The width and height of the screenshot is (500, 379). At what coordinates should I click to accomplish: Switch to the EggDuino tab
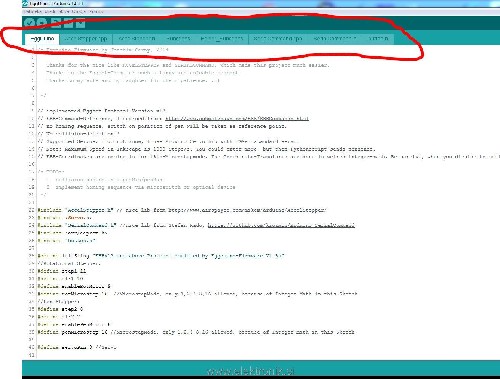click(42, 39)
